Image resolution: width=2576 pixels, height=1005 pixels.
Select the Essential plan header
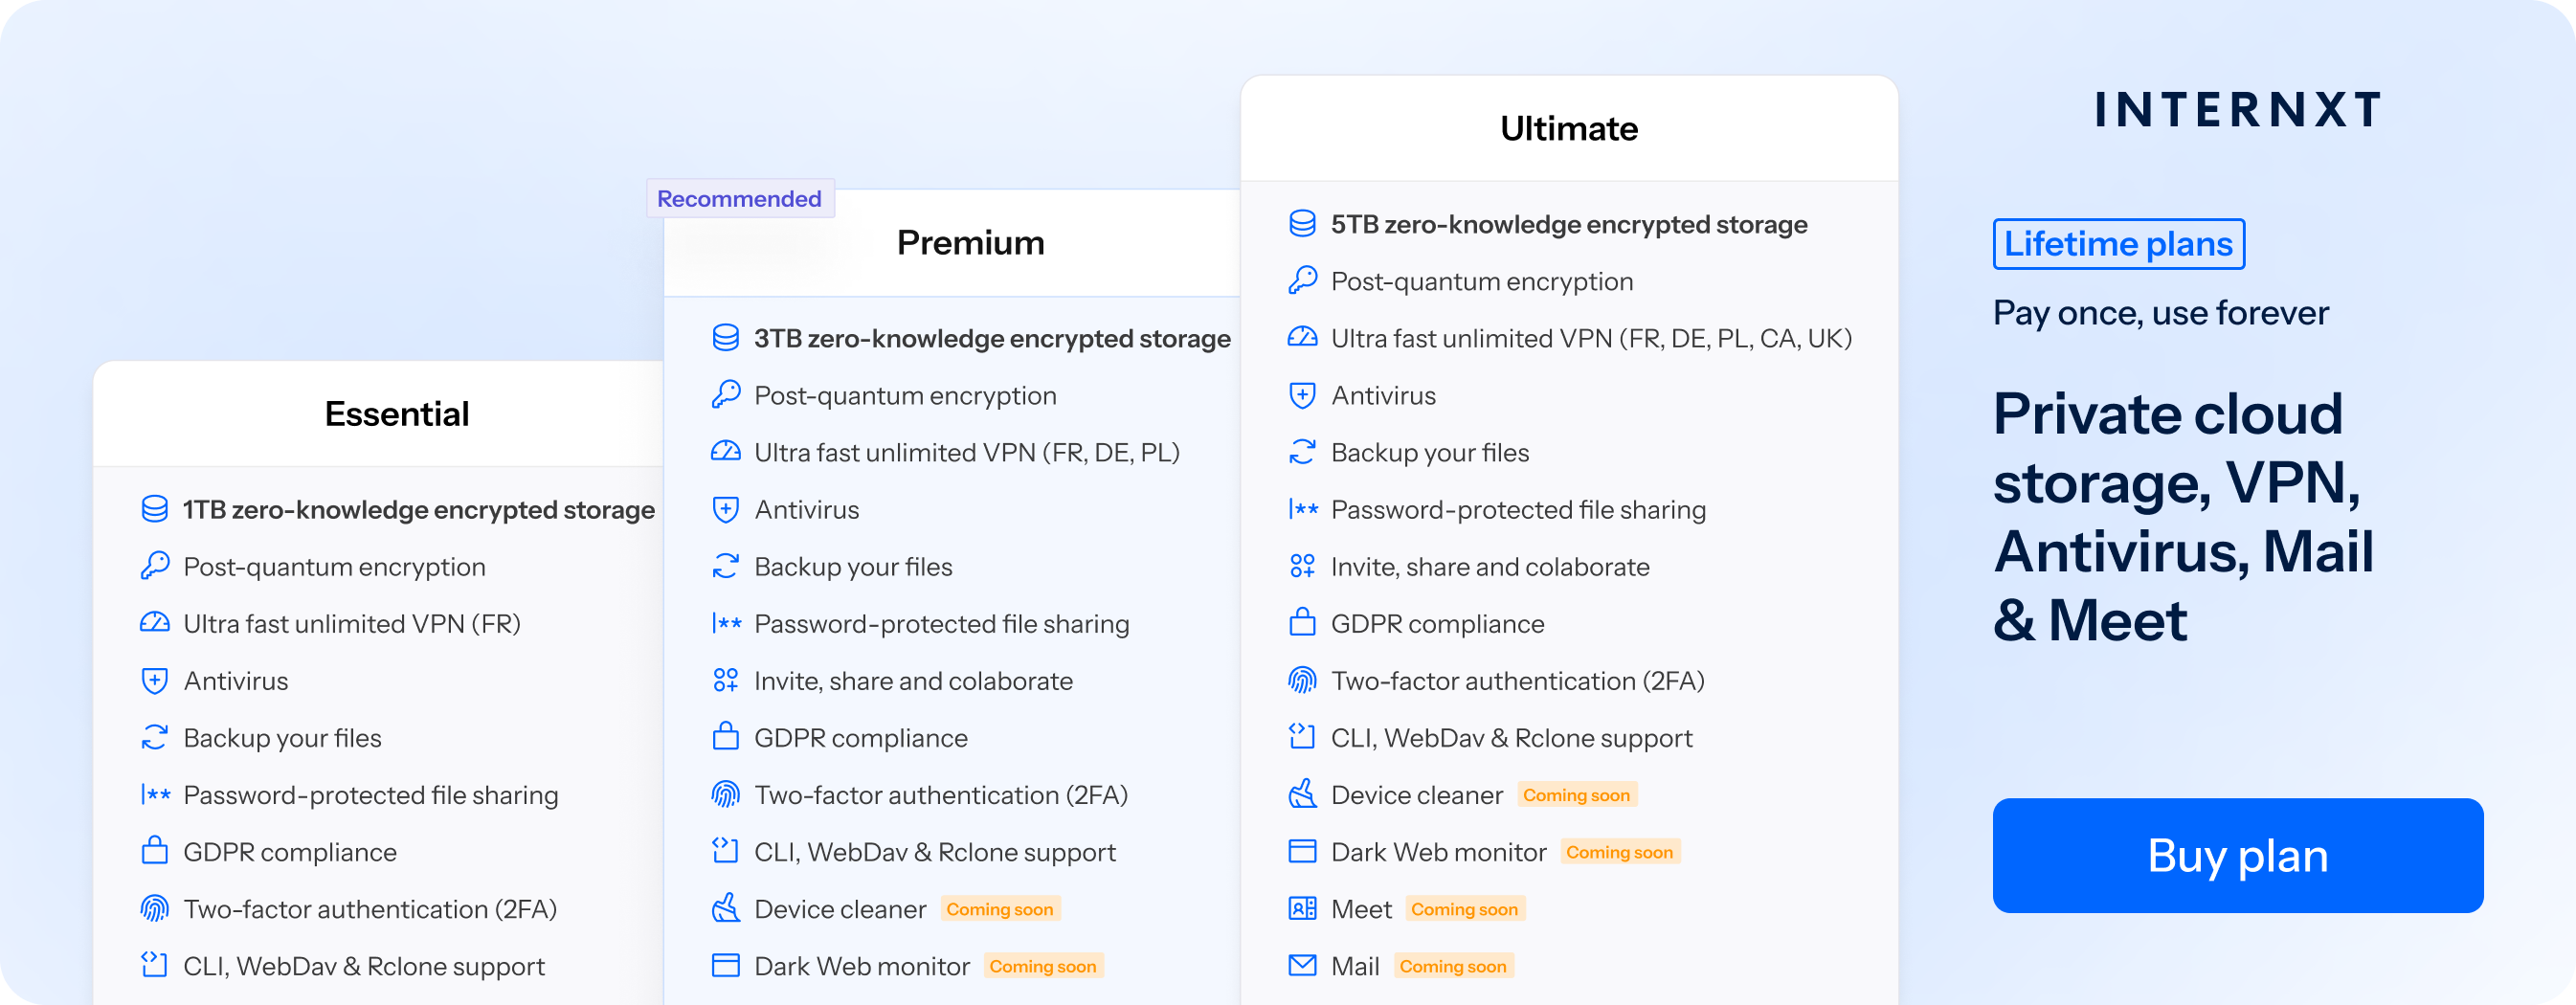pos(397,414)
